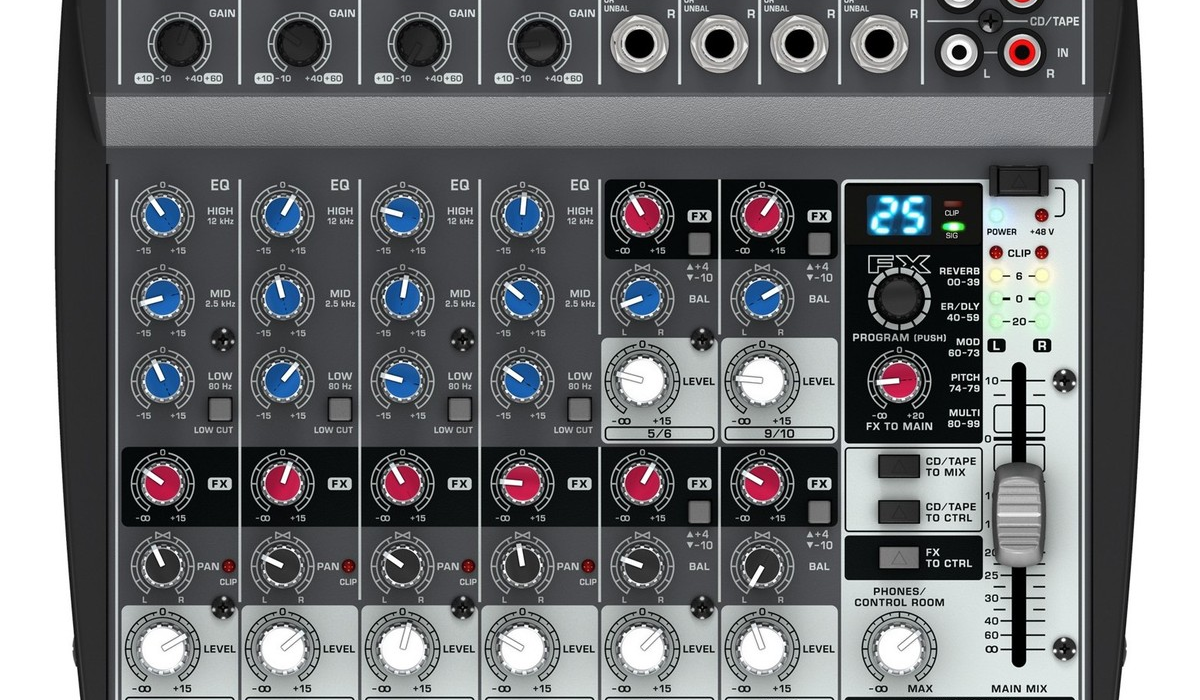Adjust channel 2 PAN knob
This screenshot has height=700, width=1200.
pyautogui.click(x=281, y=565)
